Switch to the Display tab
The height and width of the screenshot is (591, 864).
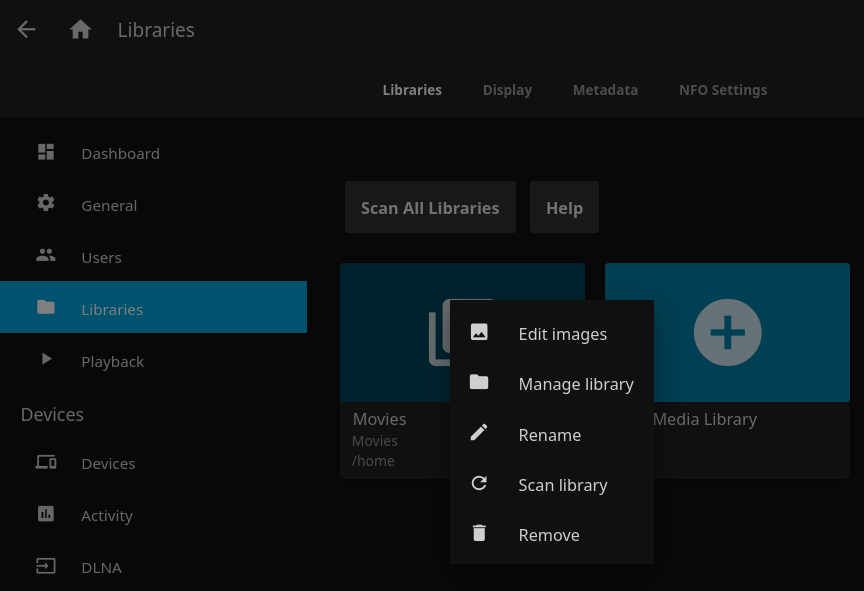507,90
